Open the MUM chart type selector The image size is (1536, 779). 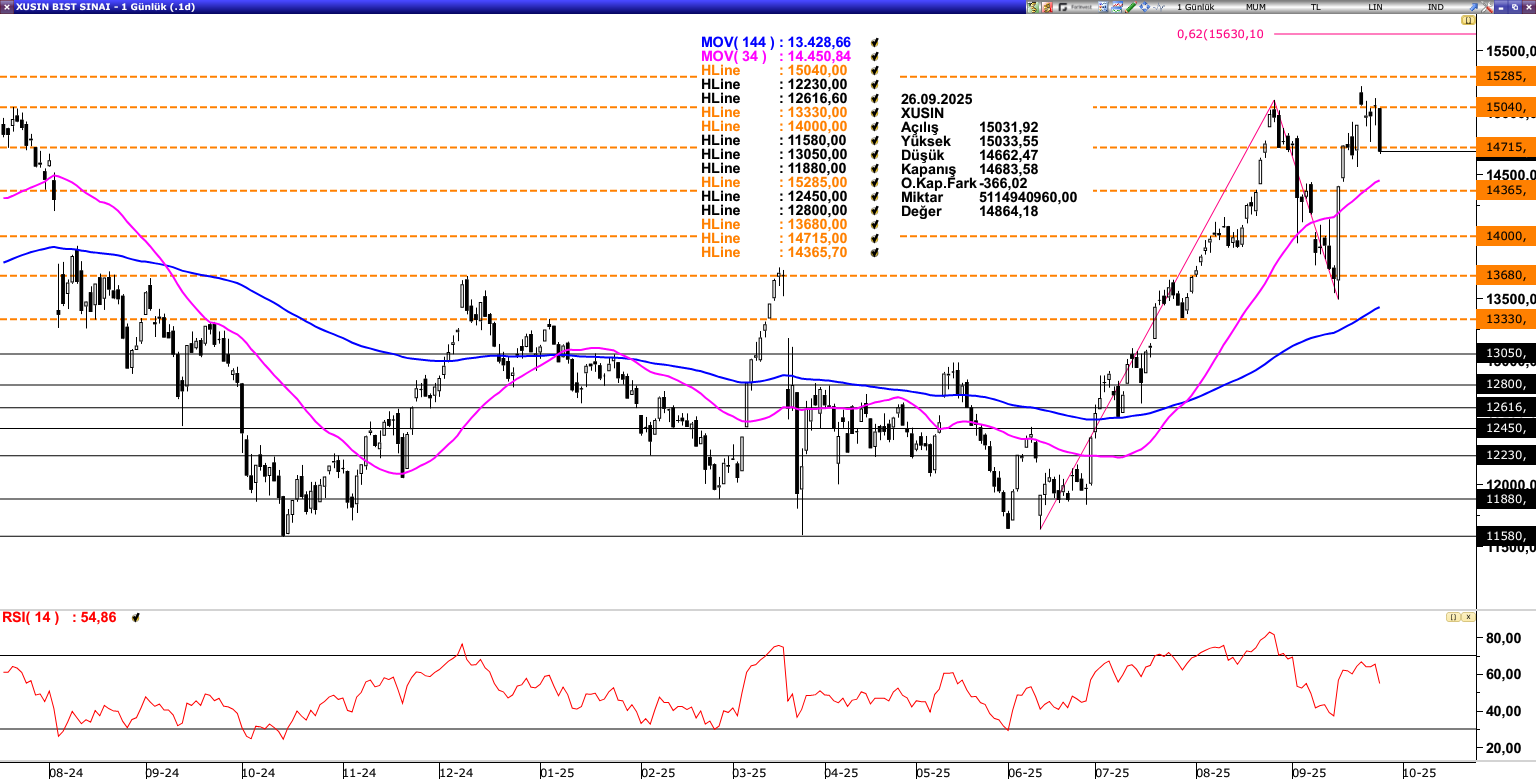[x=1256, y=7]
